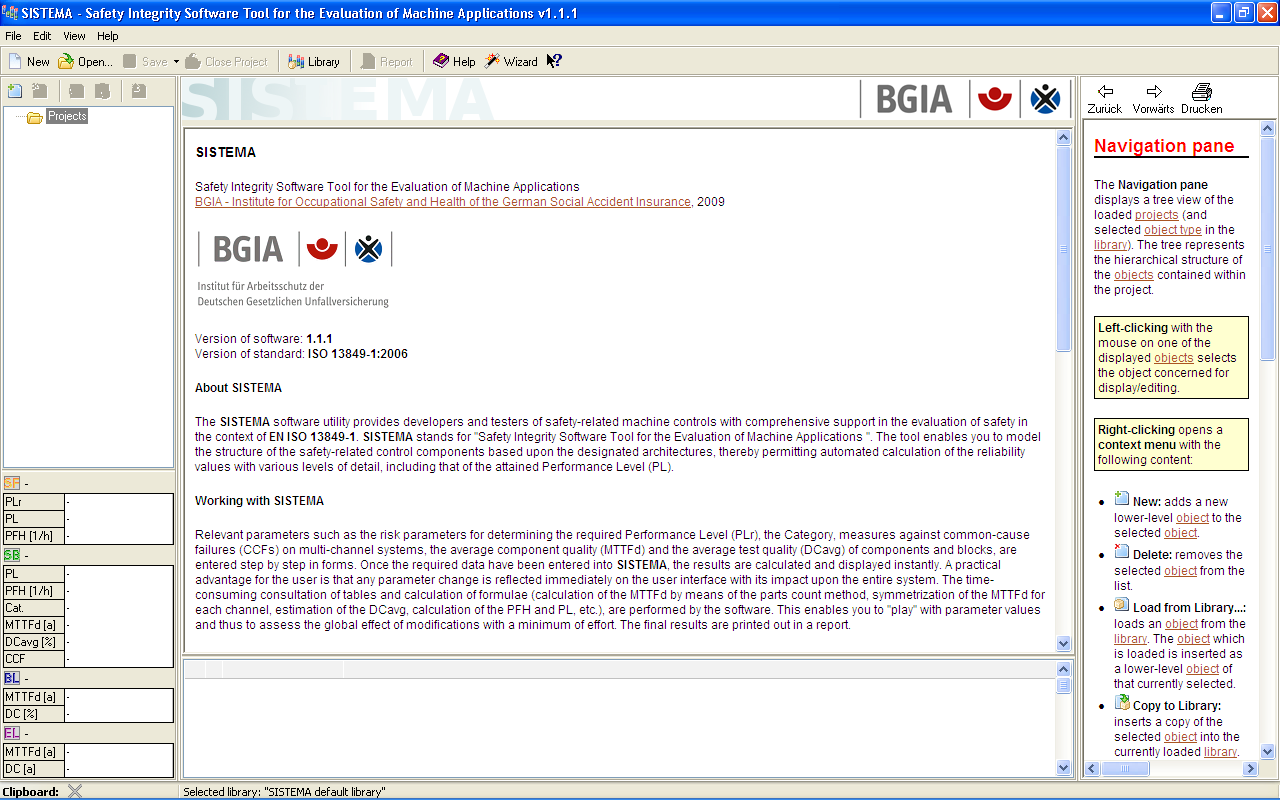
Task: Click the BGIA Institute hyperlink
Action: point(443,202)
